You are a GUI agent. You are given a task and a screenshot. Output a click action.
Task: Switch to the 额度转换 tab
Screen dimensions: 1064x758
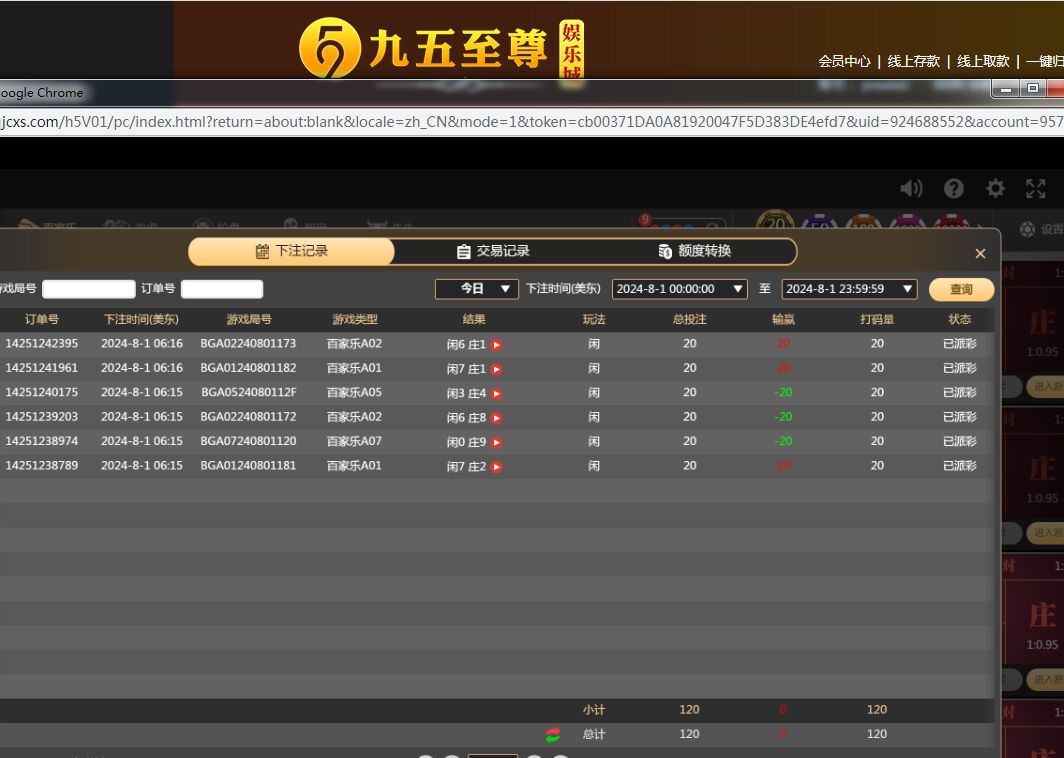pos(695,252)
